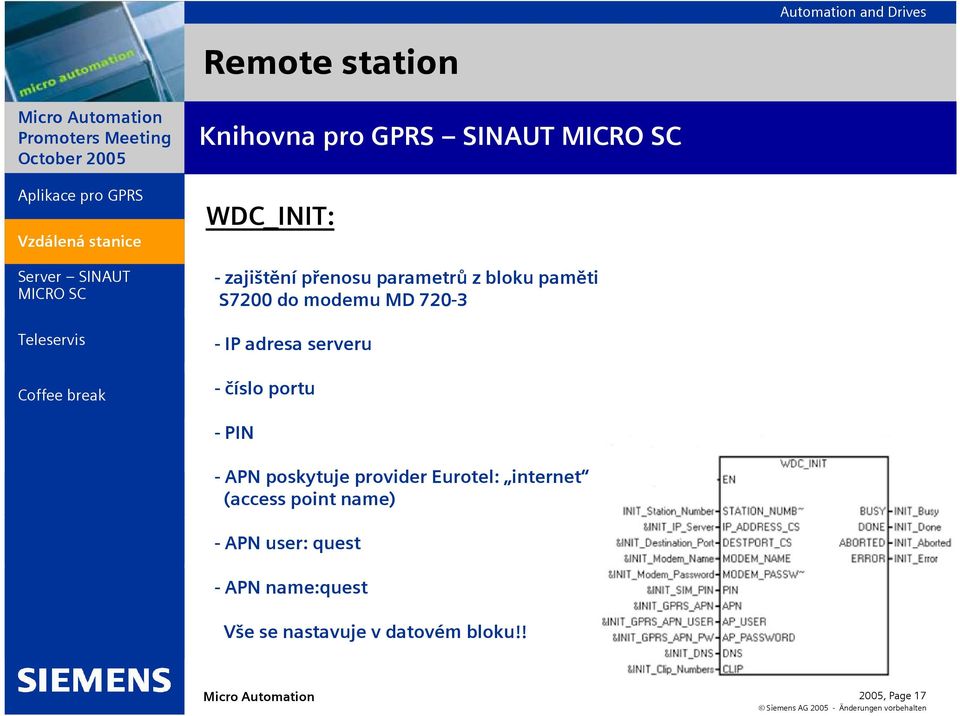Click the INIT_Aborted output variable
This screenshot has width=960, height=716.
click(x=922, y=543)
